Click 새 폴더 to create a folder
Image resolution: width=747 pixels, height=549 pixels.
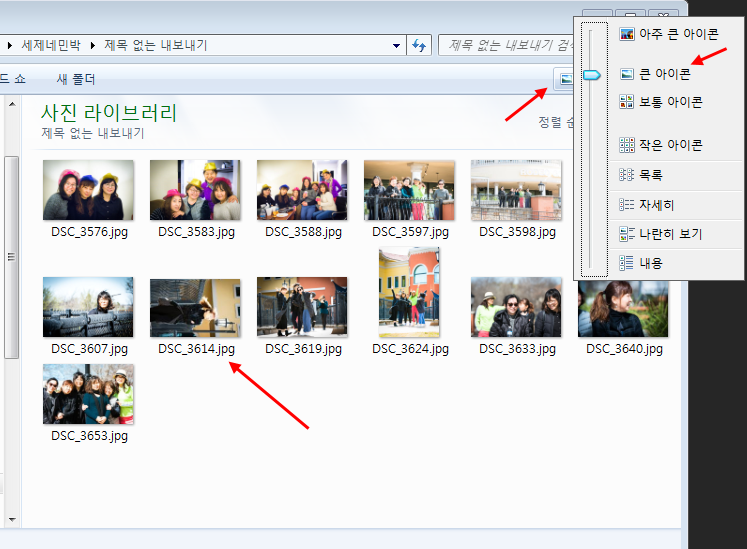point(76,79)
